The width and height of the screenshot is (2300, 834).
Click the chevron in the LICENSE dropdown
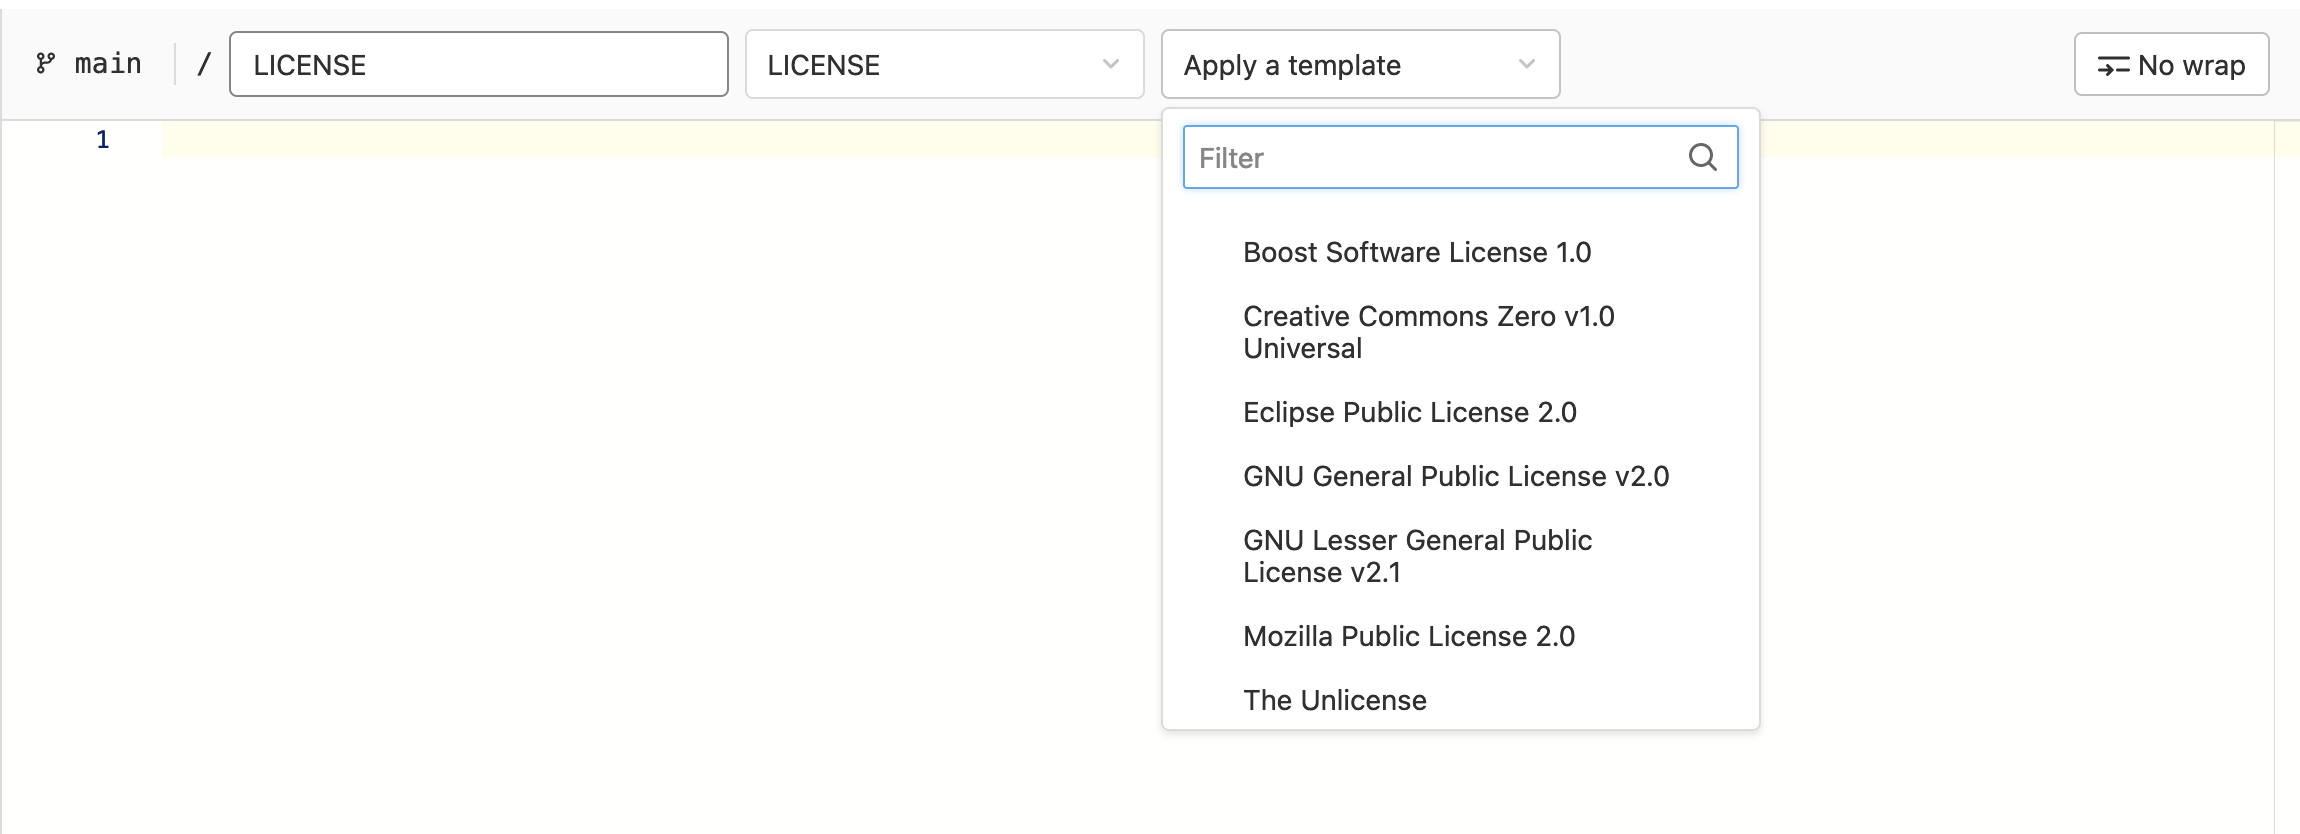click(1110, 64)
